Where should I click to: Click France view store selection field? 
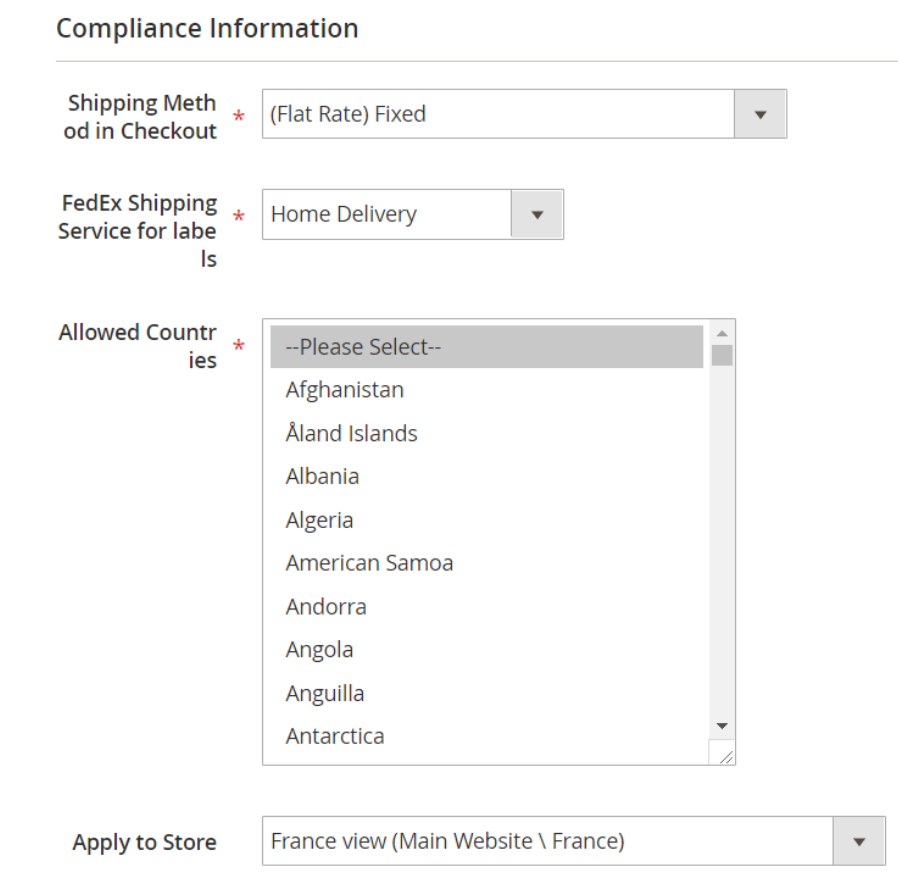click(x=574, y=841)
